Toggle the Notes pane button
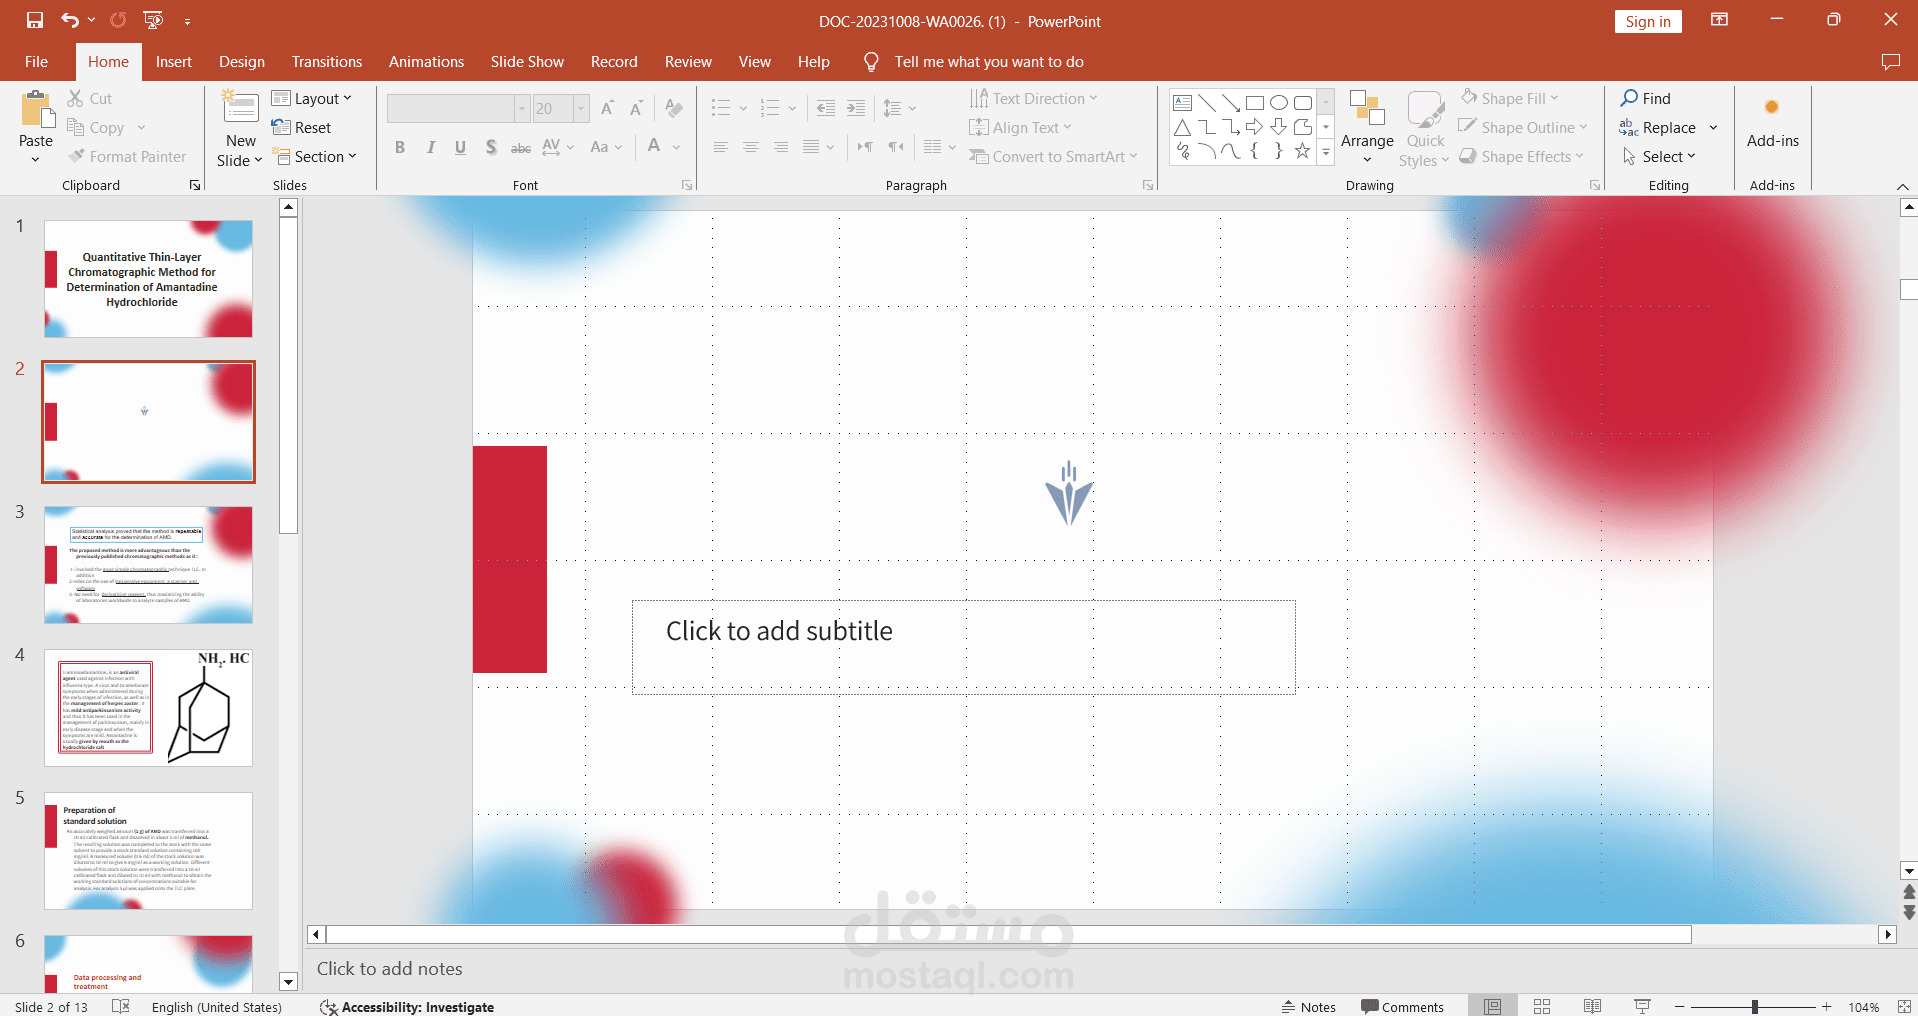 (1308, 1006)
